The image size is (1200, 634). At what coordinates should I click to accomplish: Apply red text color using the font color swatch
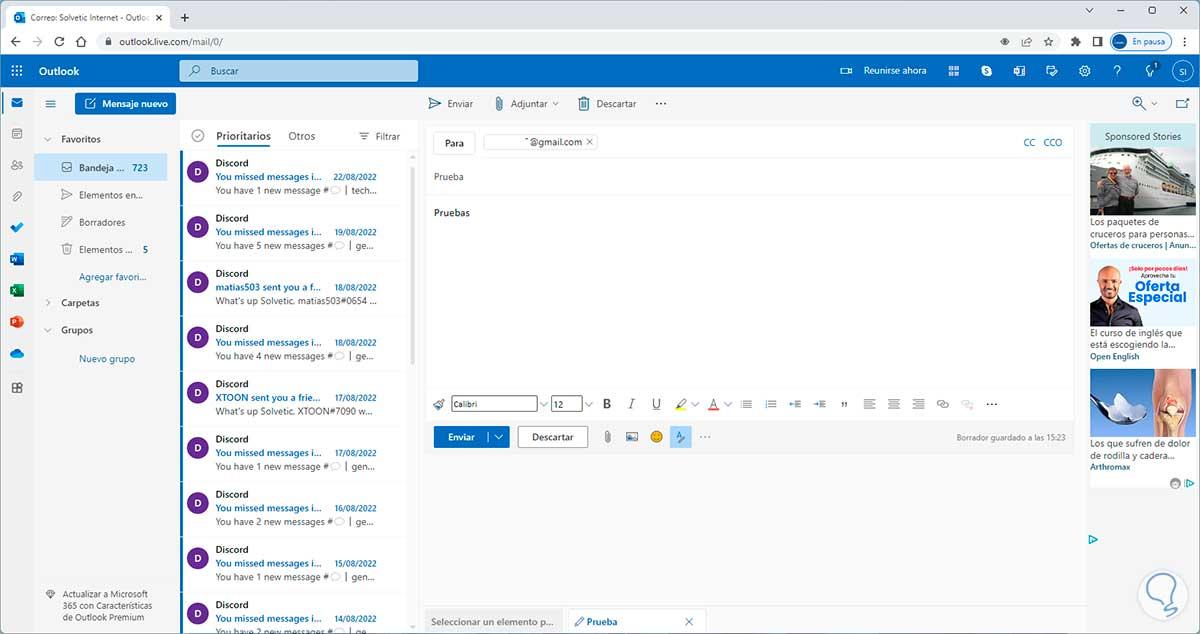point(713,404)
